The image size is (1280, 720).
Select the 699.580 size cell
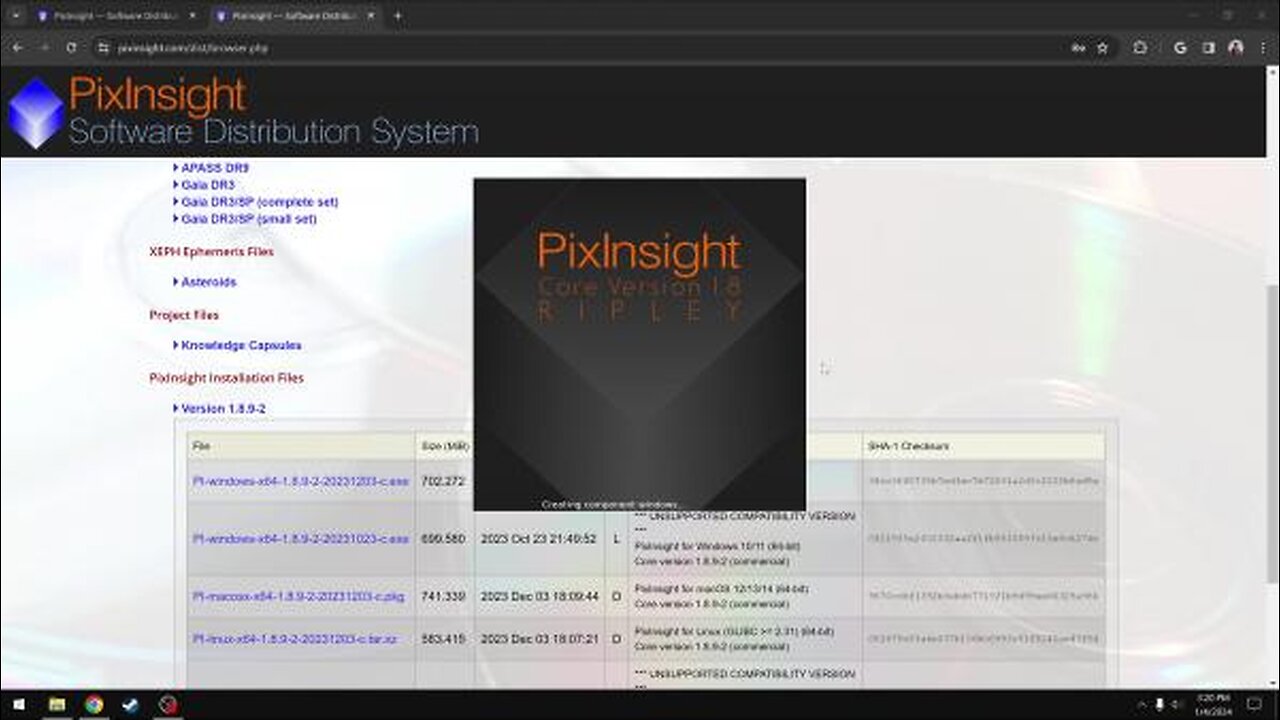point(444,539)
